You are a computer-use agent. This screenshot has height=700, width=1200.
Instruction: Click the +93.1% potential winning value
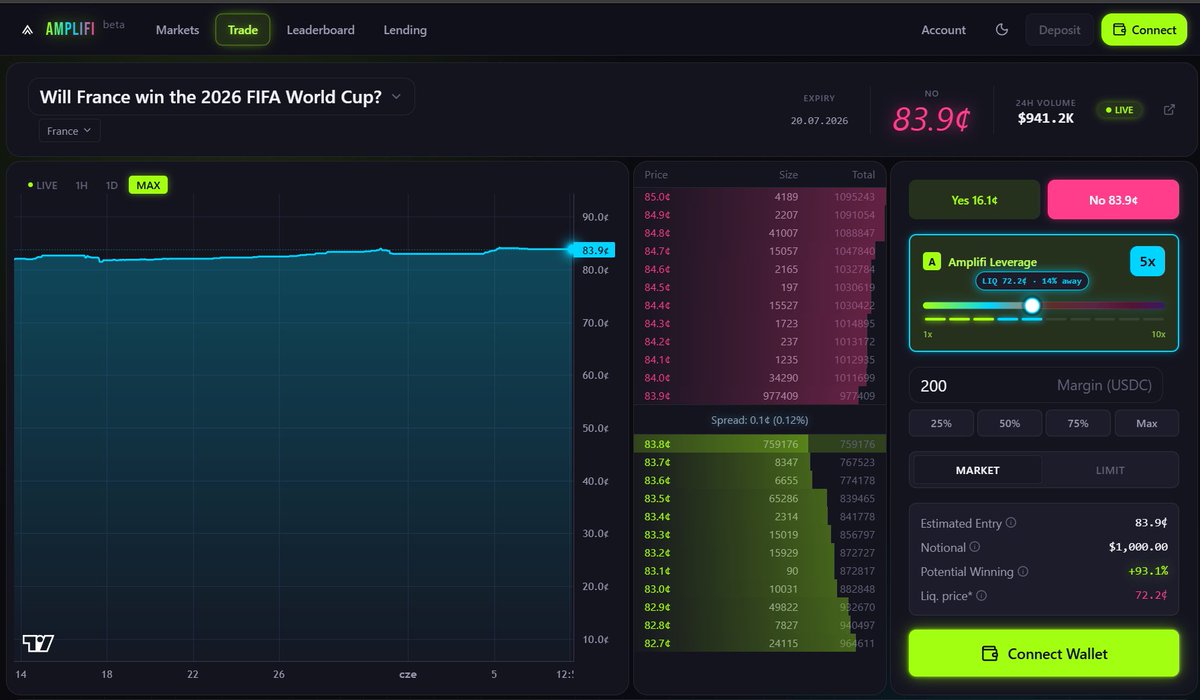point(1147,571)
